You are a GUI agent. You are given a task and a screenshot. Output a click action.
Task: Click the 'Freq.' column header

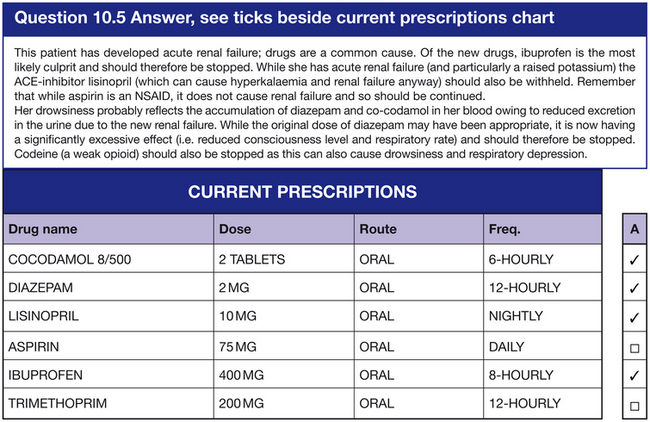pos(504,229)
